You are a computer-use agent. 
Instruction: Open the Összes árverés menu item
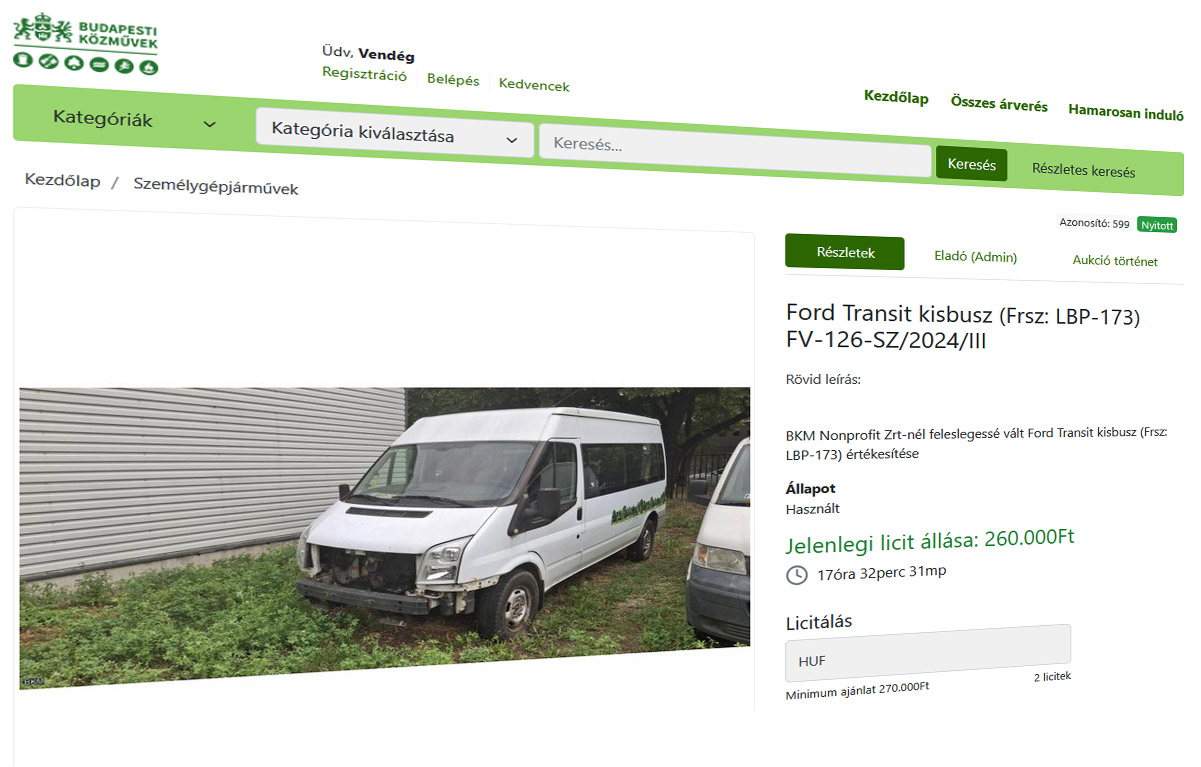point(999,105)
